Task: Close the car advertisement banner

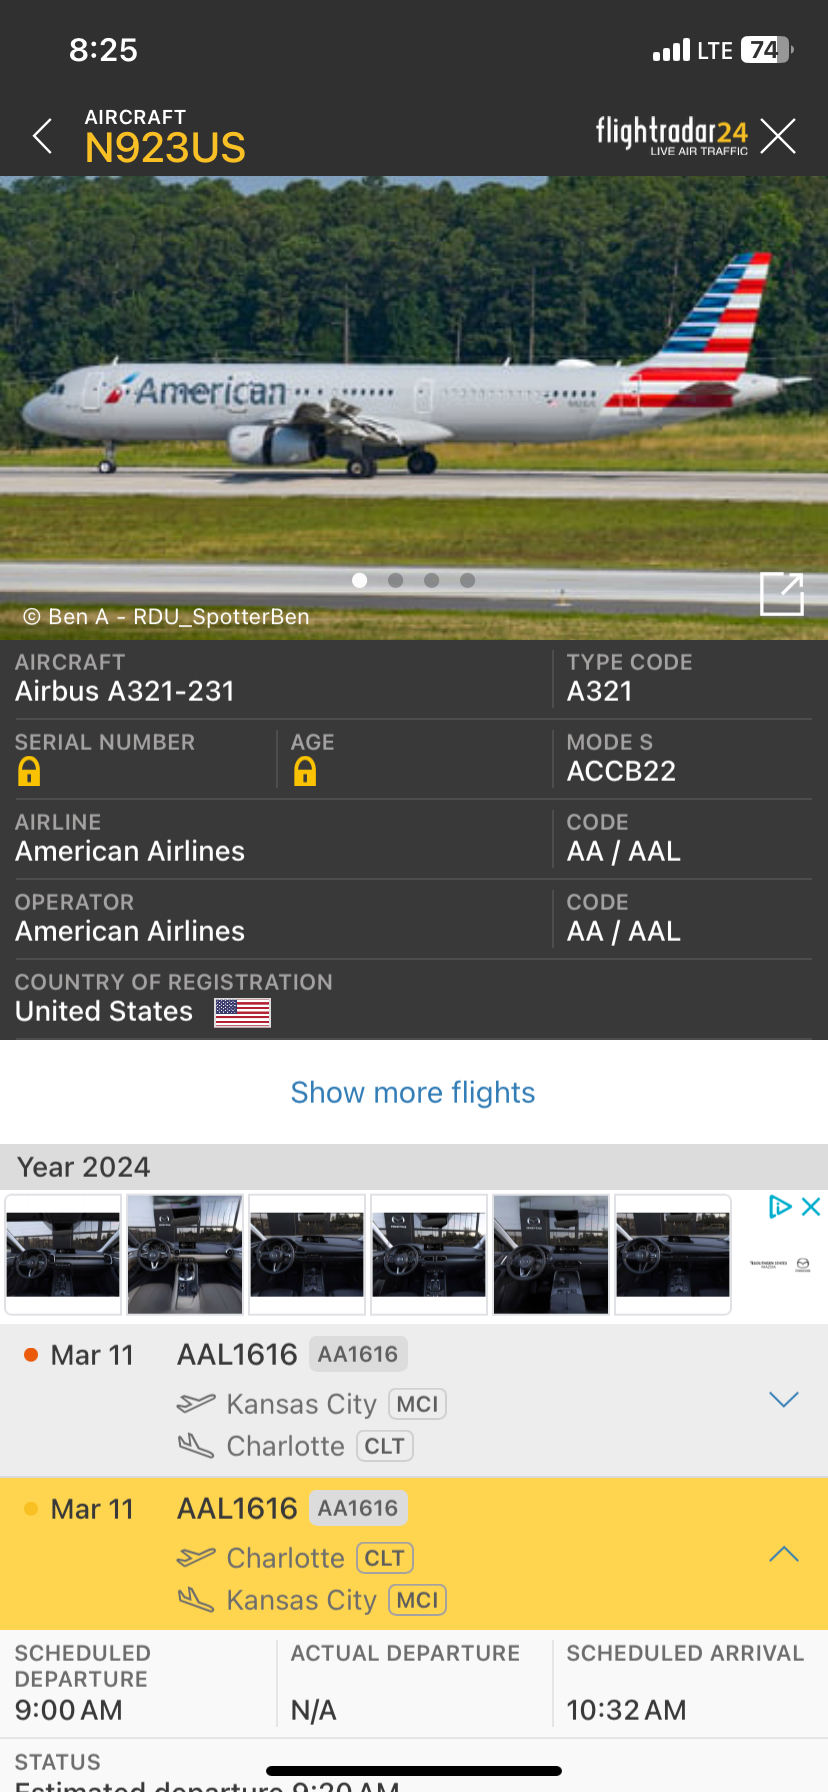Action: 811,1207
